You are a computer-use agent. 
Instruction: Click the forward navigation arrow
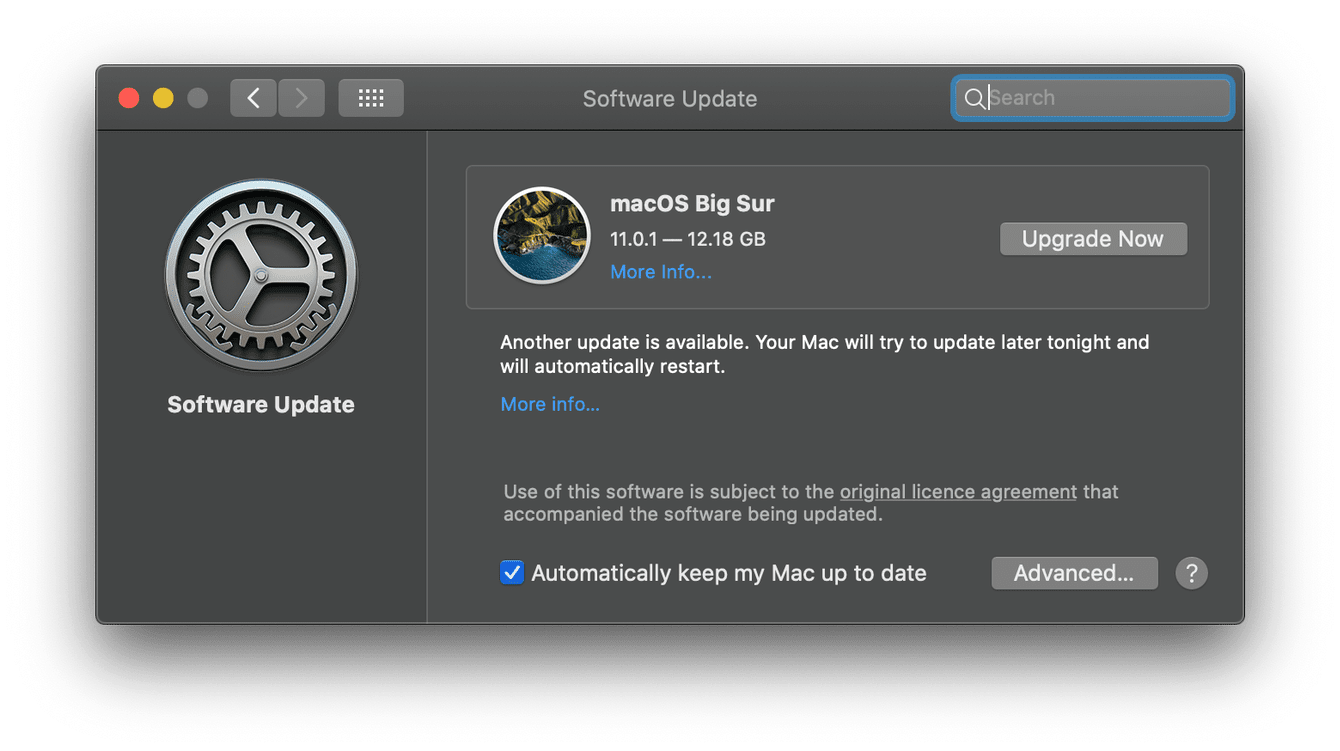301,97
